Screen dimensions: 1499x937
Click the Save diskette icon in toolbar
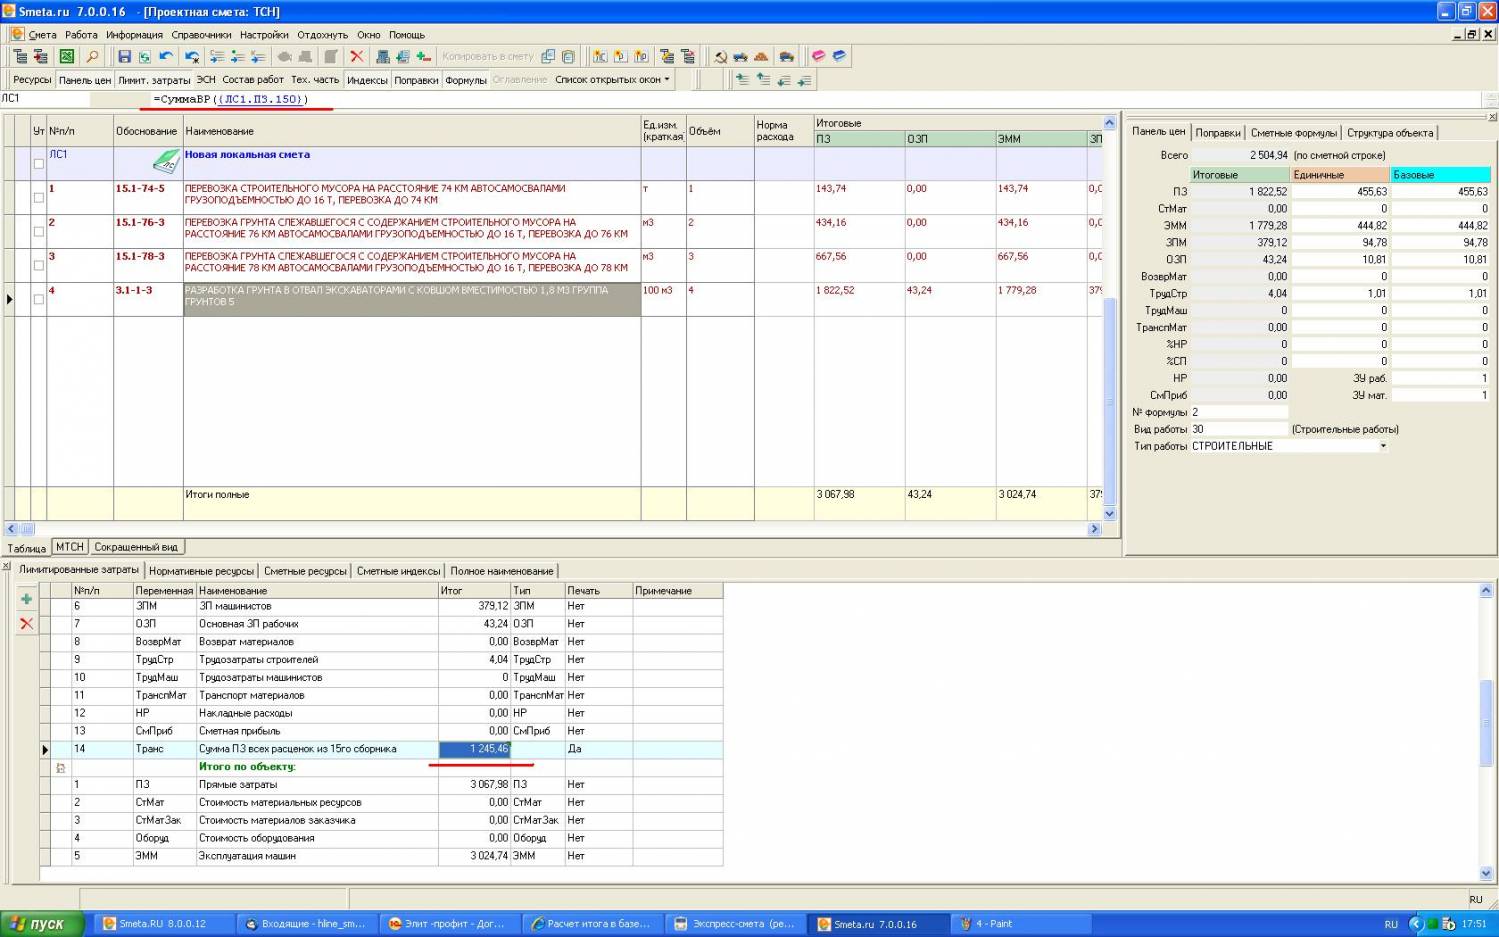pyautogui.click(x=125, y=57)
